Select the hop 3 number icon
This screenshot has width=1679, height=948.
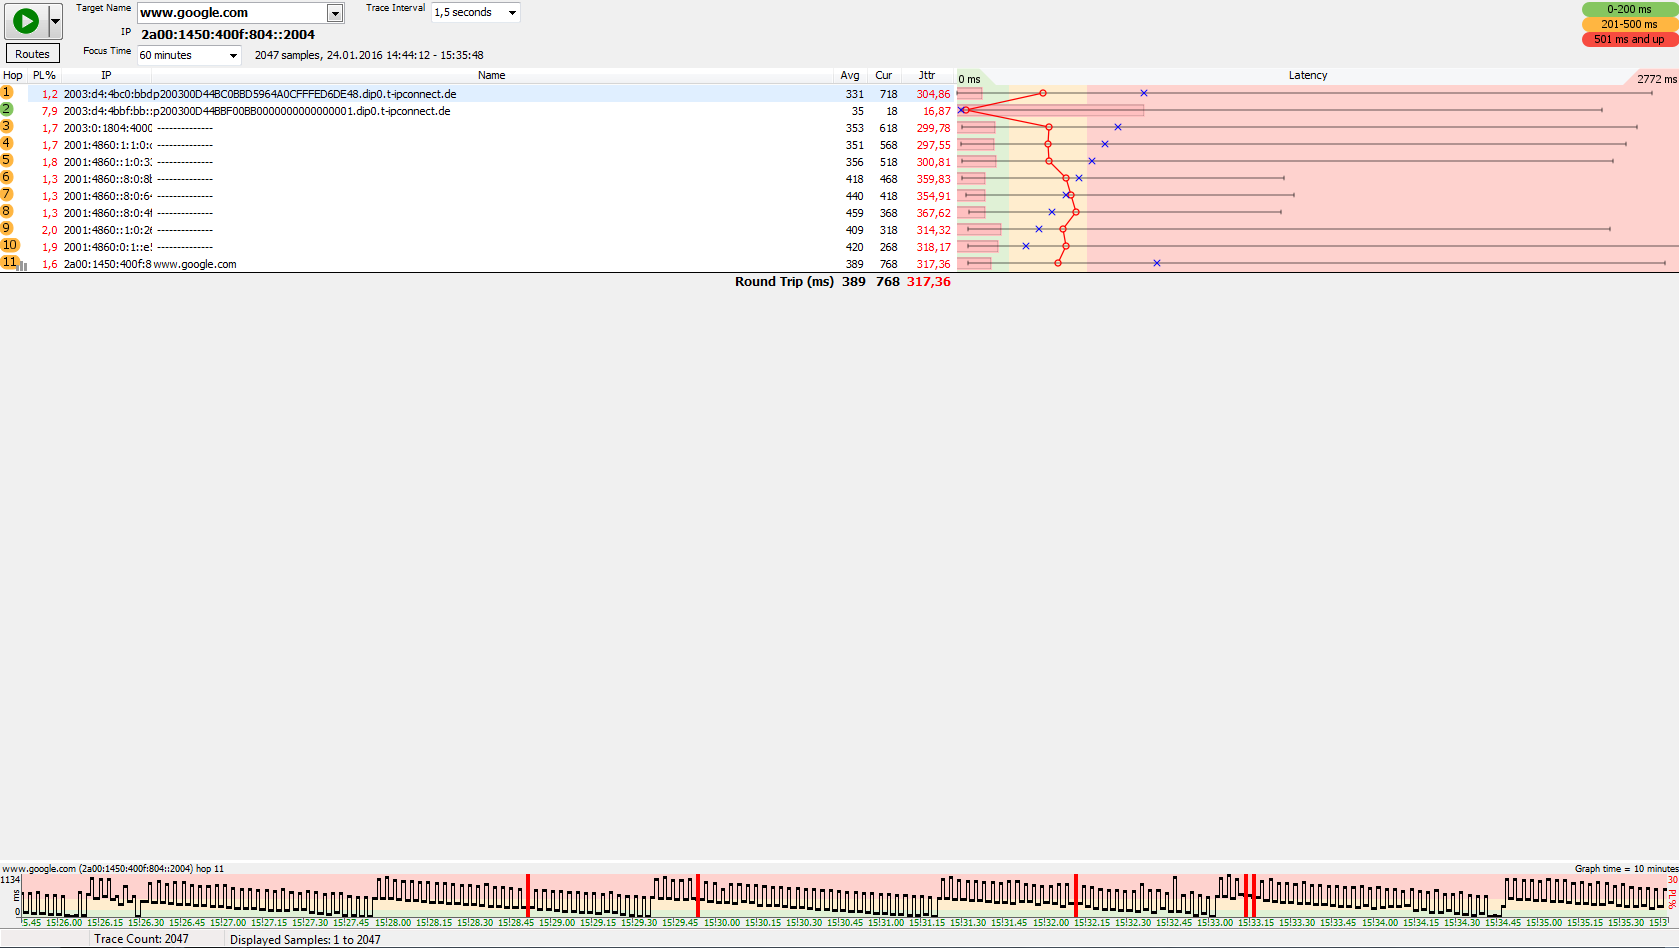tap(7, 127)
